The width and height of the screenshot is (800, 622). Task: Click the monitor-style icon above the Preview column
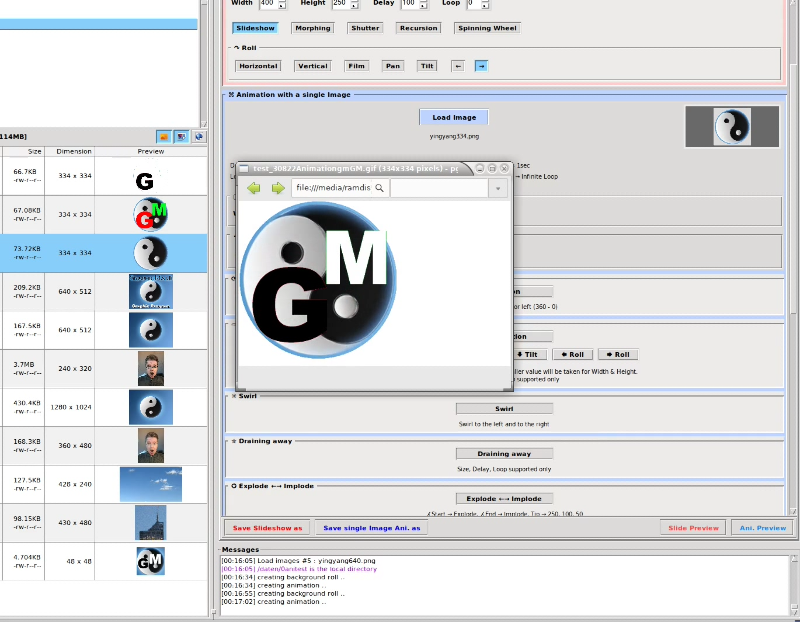[181, 137]
